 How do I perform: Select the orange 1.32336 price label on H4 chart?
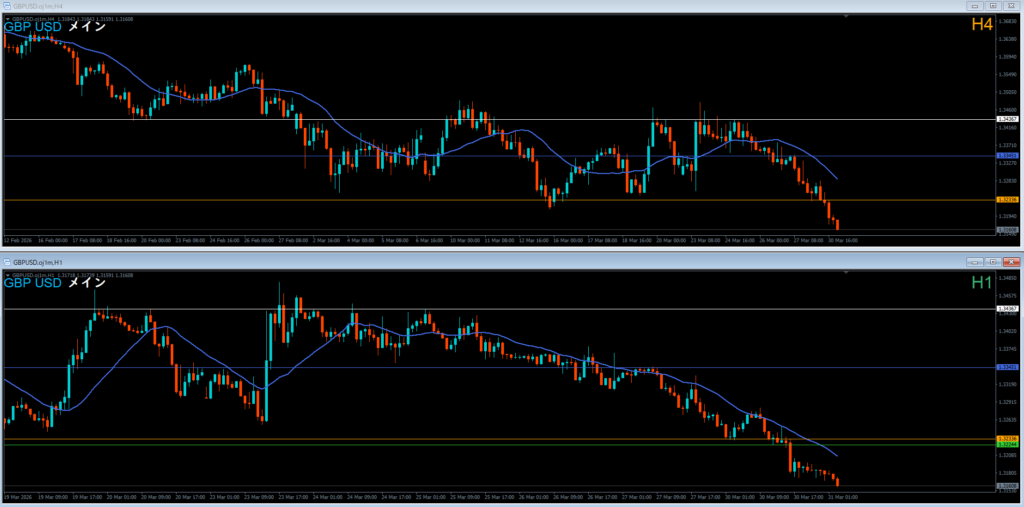click(1008, 200)
